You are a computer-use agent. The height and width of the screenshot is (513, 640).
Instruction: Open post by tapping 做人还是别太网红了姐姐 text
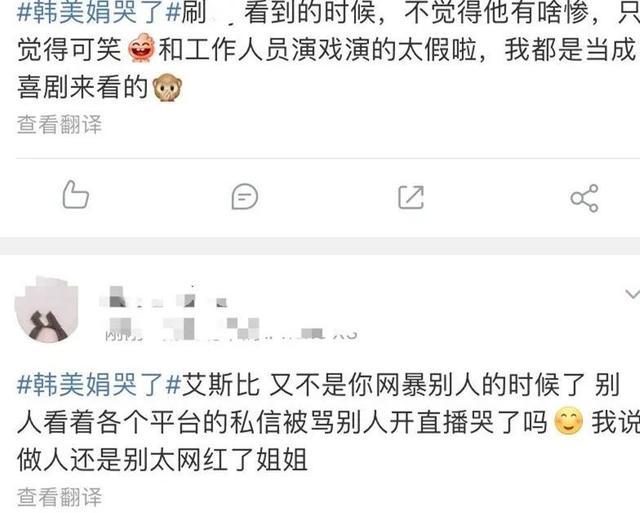coord(162,459)
